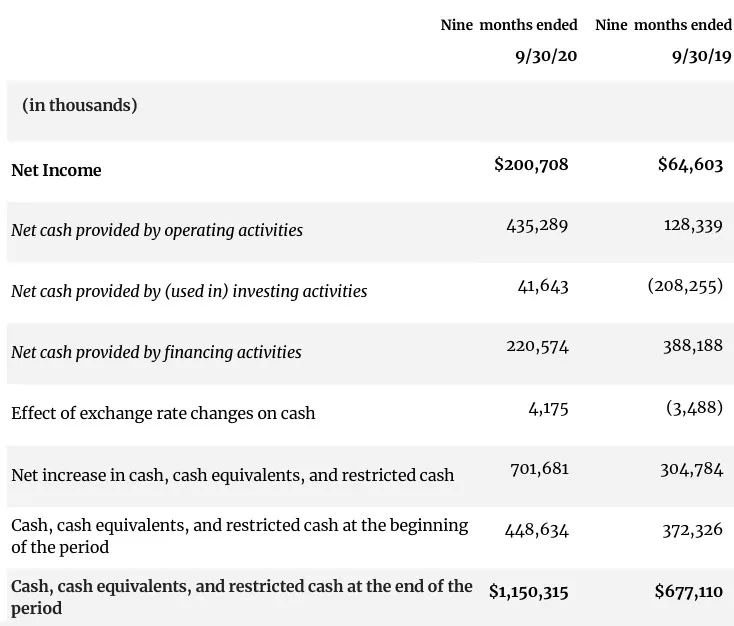
Task: Select the '(in thousands)' note cell
Action: coord(80,105)
